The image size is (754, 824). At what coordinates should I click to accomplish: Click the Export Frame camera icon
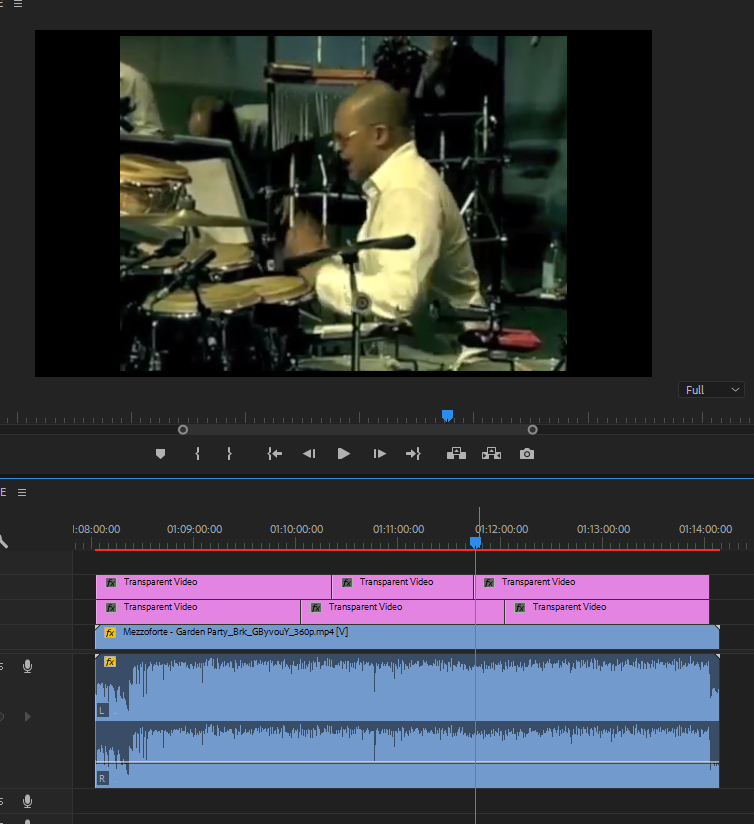click(527, 454)
